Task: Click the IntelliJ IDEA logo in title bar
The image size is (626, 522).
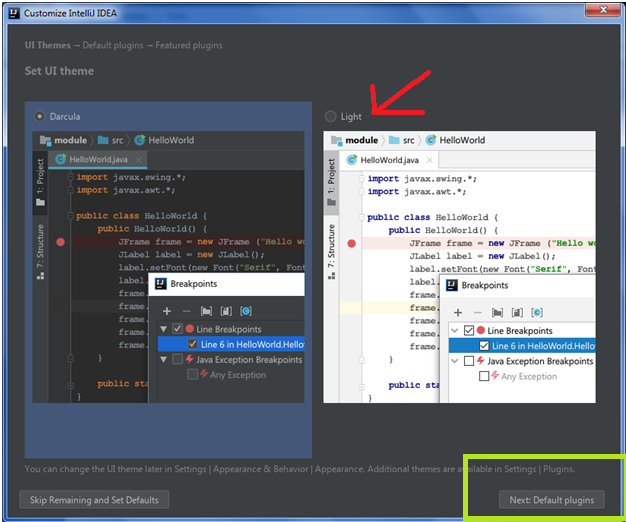Action: (14, 10)
